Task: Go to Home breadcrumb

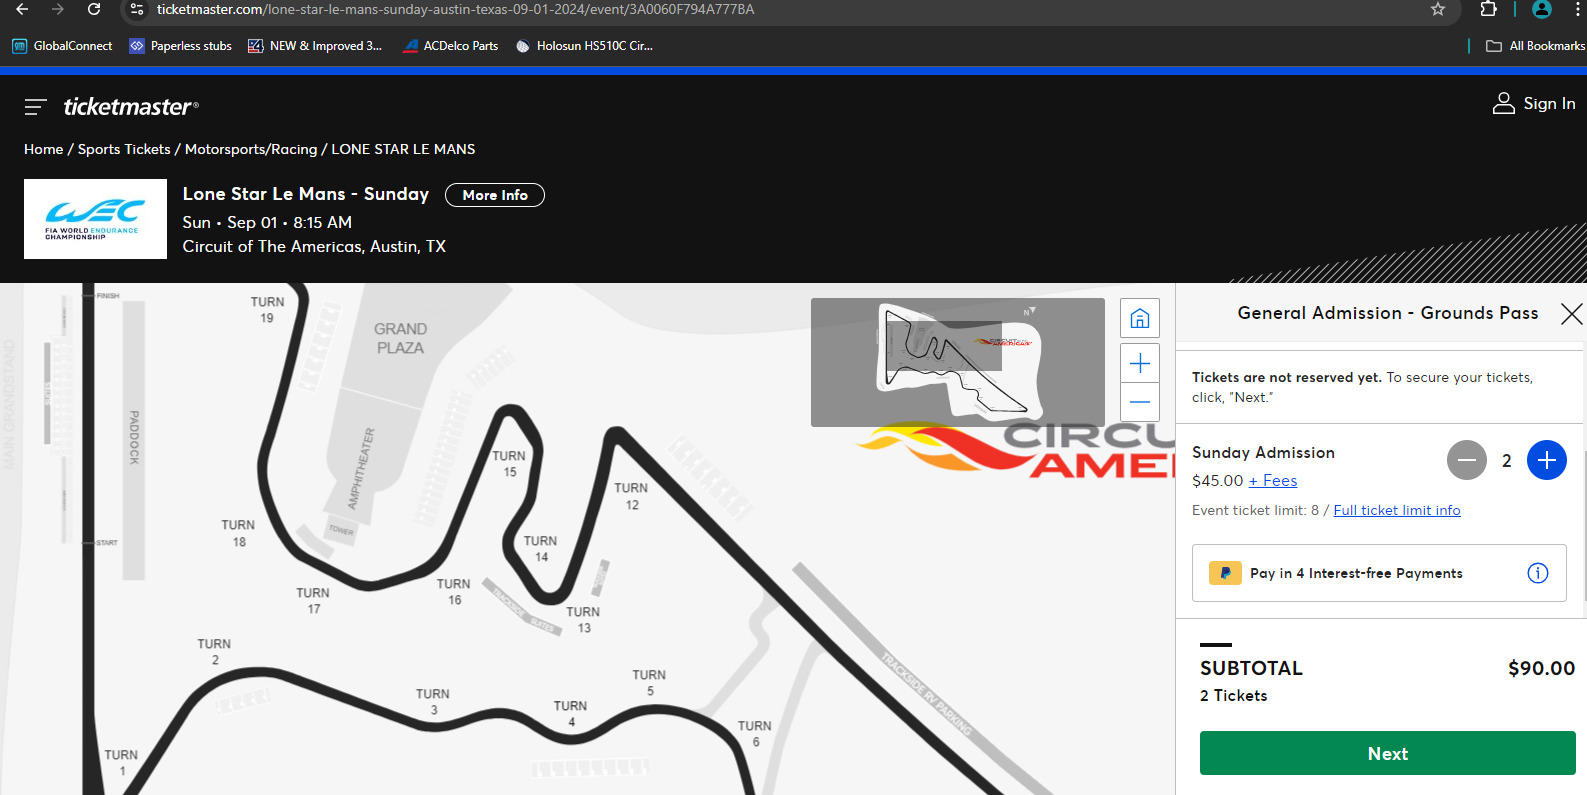Action: [x=44, y=149]
